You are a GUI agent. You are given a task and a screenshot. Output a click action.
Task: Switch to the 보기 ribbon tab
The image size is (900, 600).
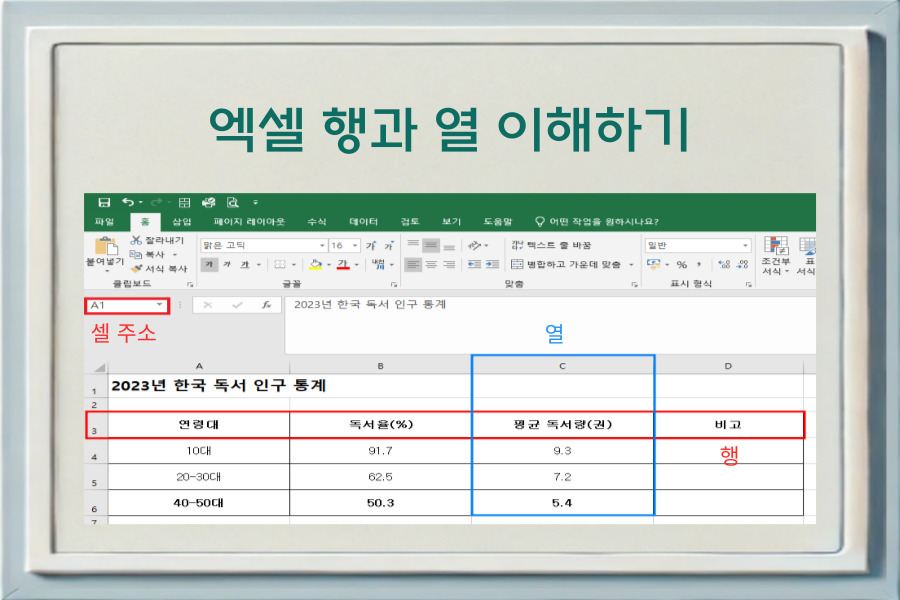(451, 222)
